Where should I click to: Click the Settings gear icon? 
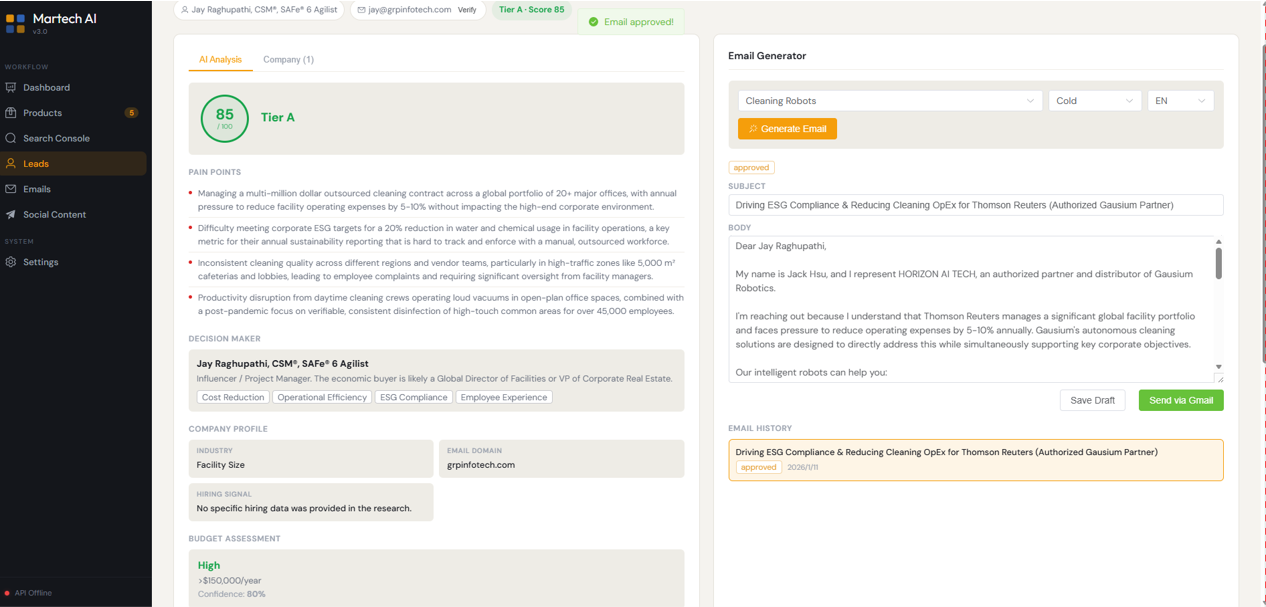(11, 262)
